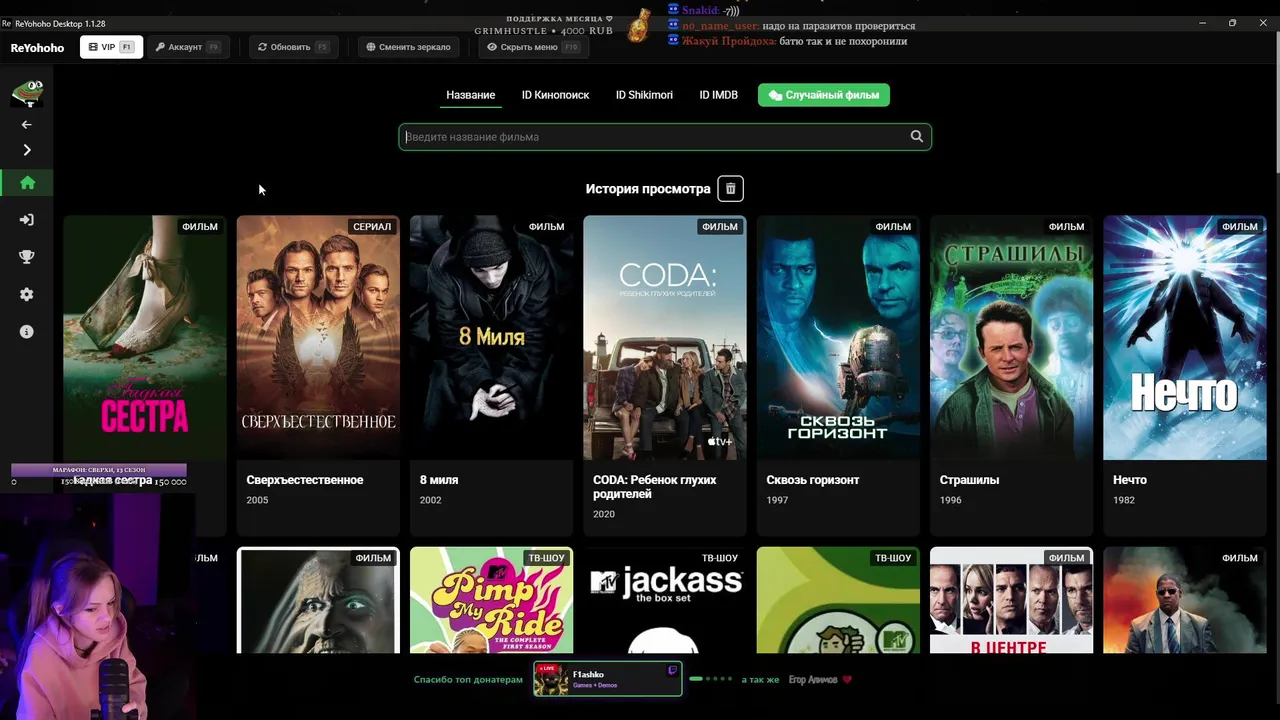Pick a random movie with Случайный фильм

pos(824,95)
